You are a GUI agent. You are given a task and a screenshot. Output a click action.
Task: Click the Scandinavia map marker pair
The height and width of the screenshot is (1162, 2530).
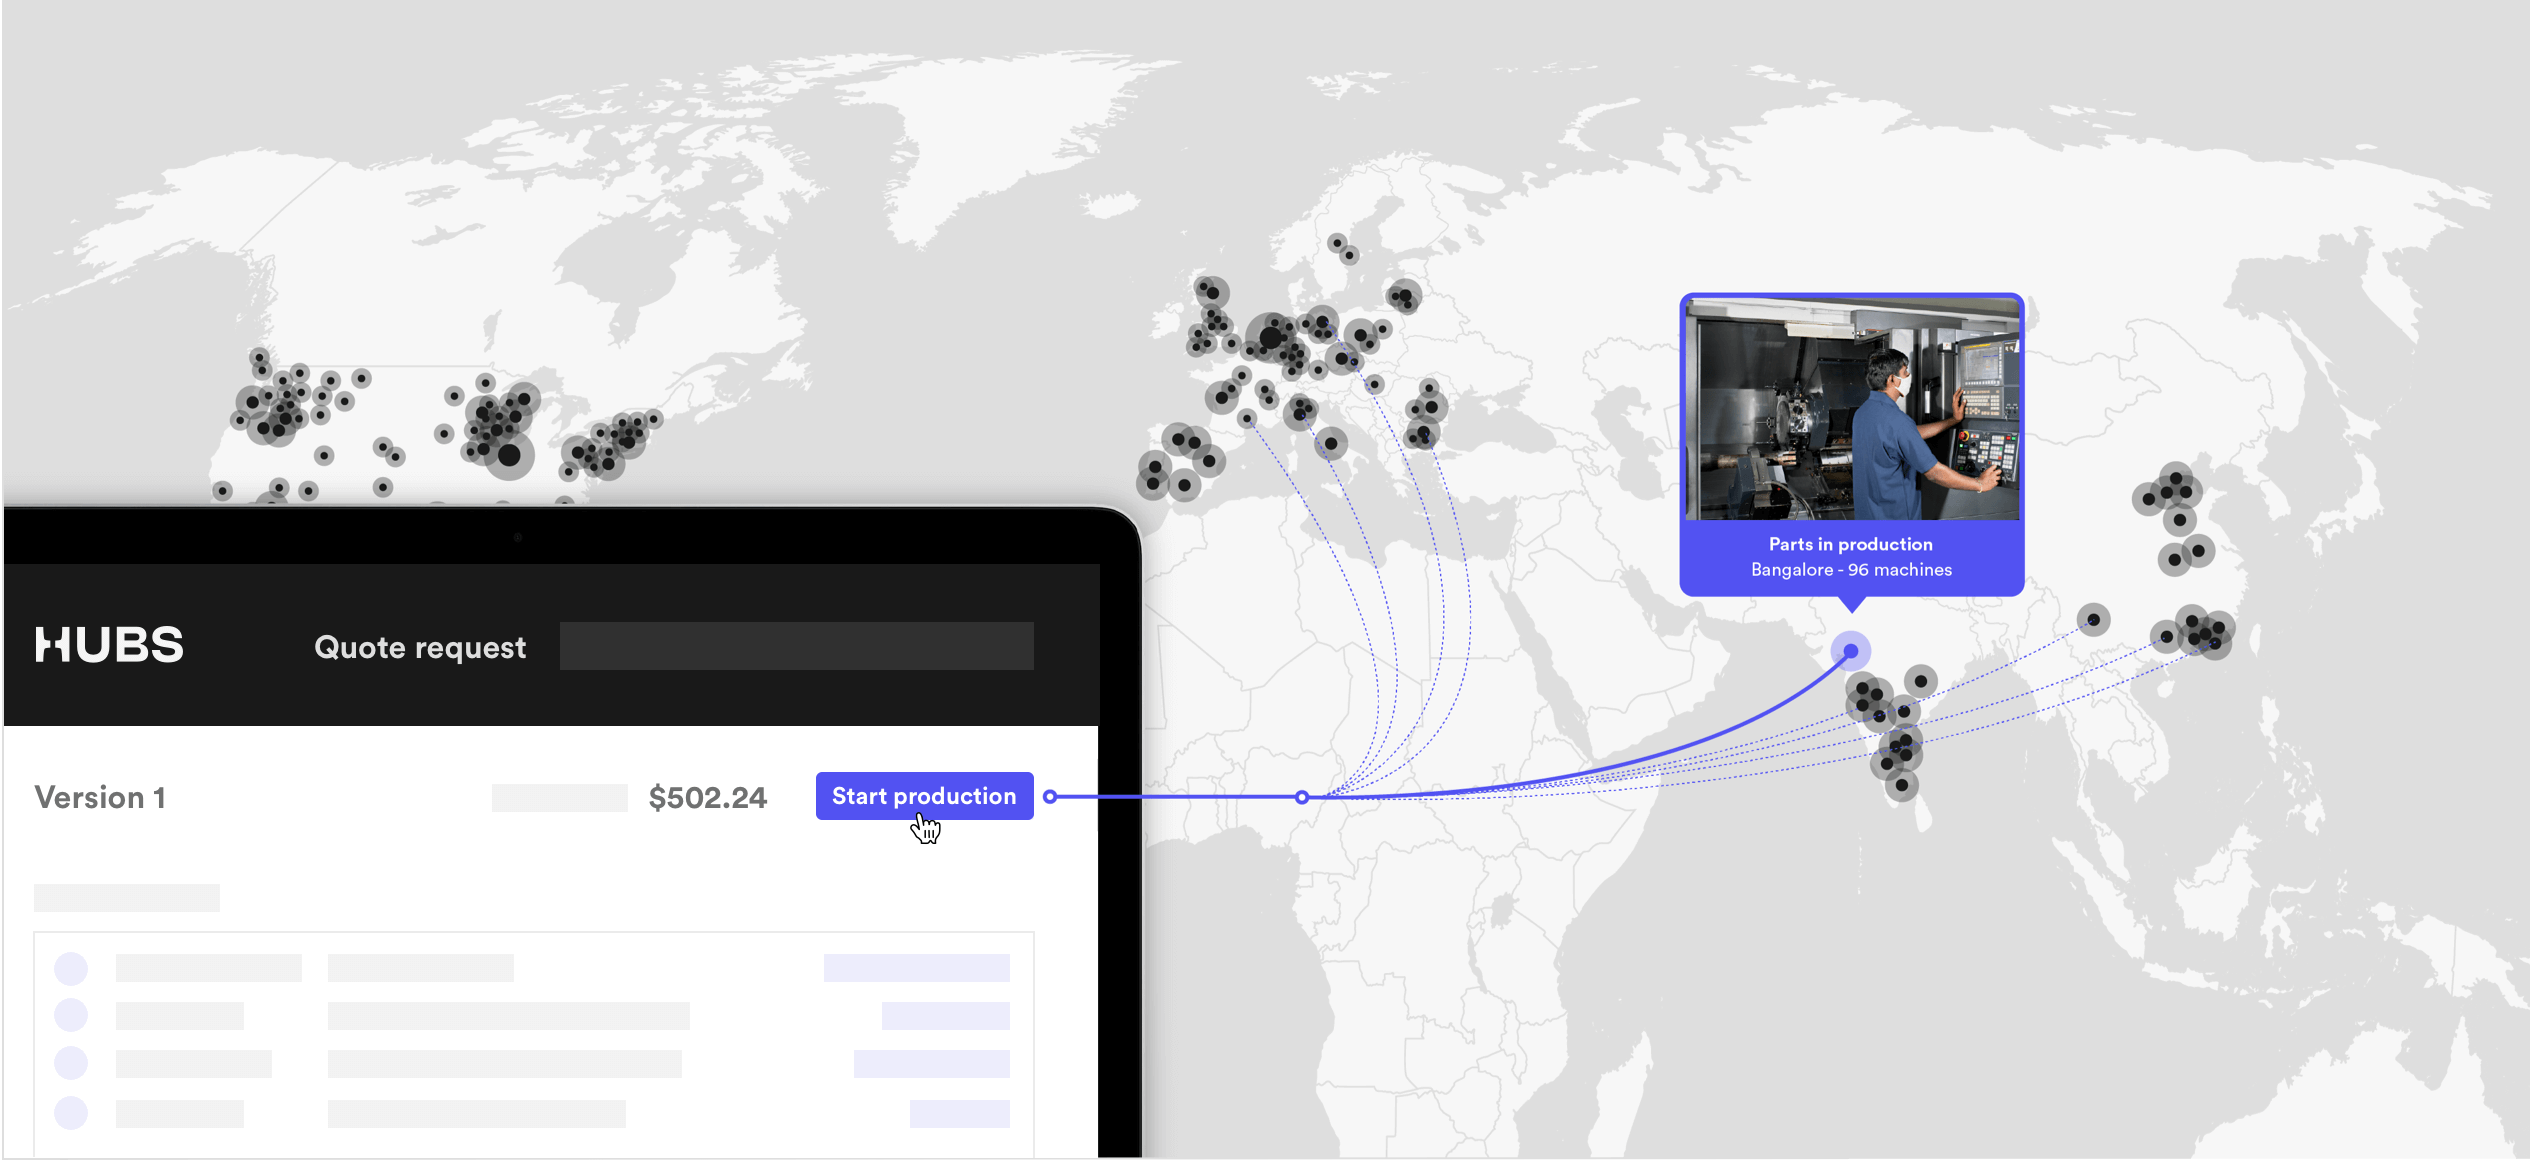point(1343,249)
